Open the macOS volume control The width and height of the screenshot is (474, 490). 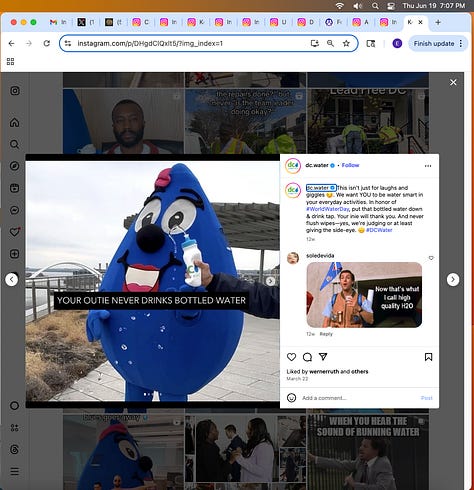click(357, 6)
